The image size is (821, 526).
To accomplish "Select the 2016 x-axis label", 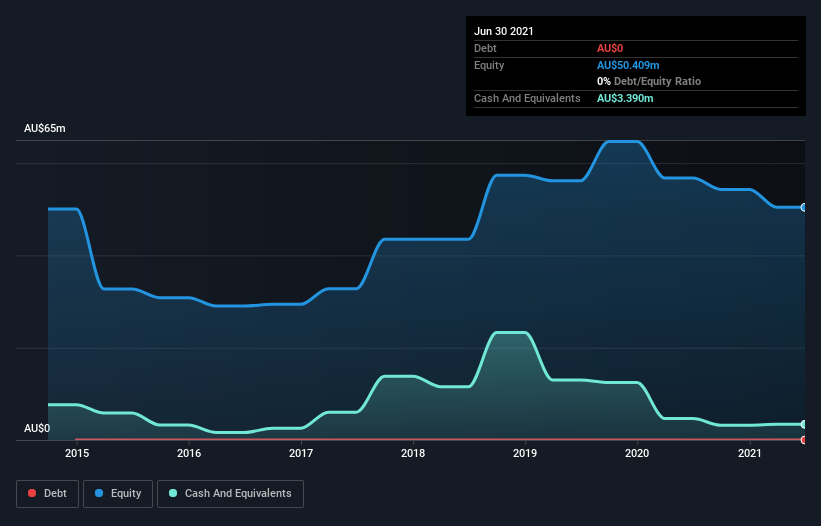I will click(x=189, y=453).
